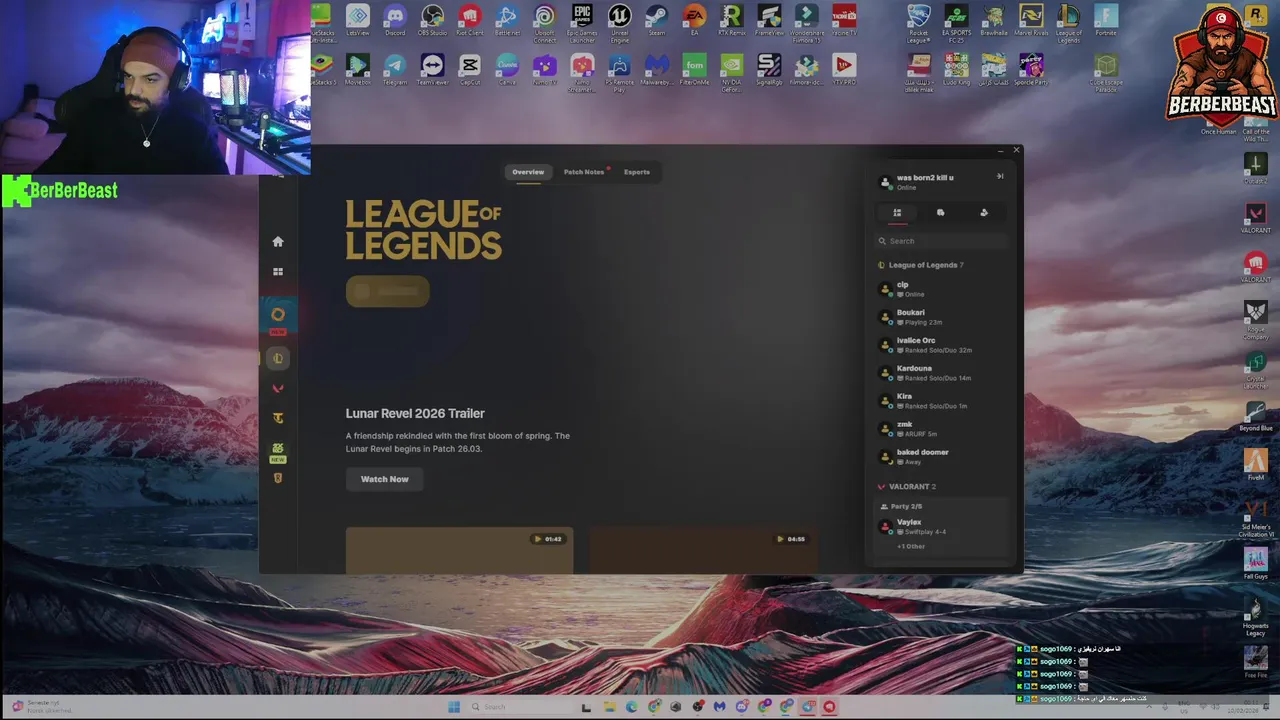This screenshot has height=720, width=1280.
Task: Open the File Explorer folder icon on taskbar
Action: coord(609,707)
